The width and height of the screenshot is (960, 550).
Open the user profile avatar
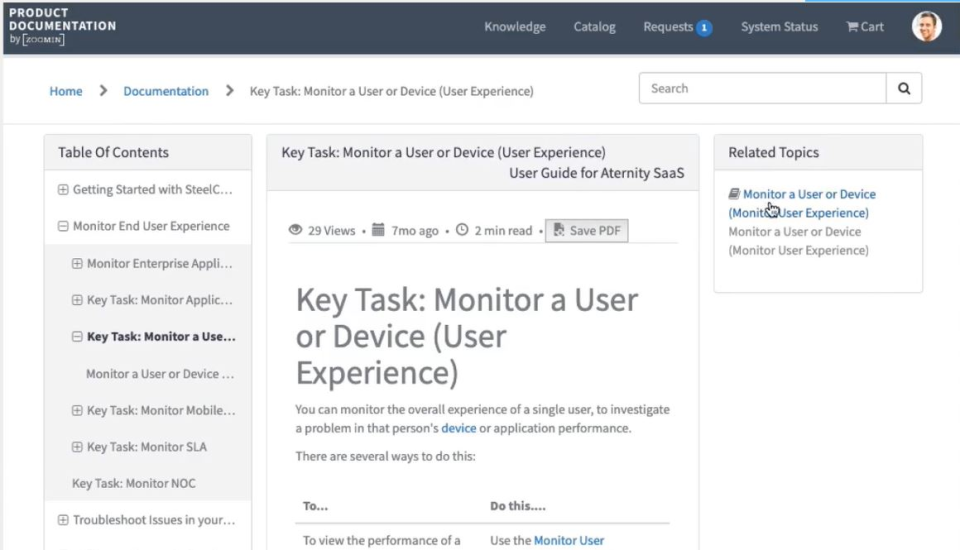pyautogui.click(x=926, y=27)
